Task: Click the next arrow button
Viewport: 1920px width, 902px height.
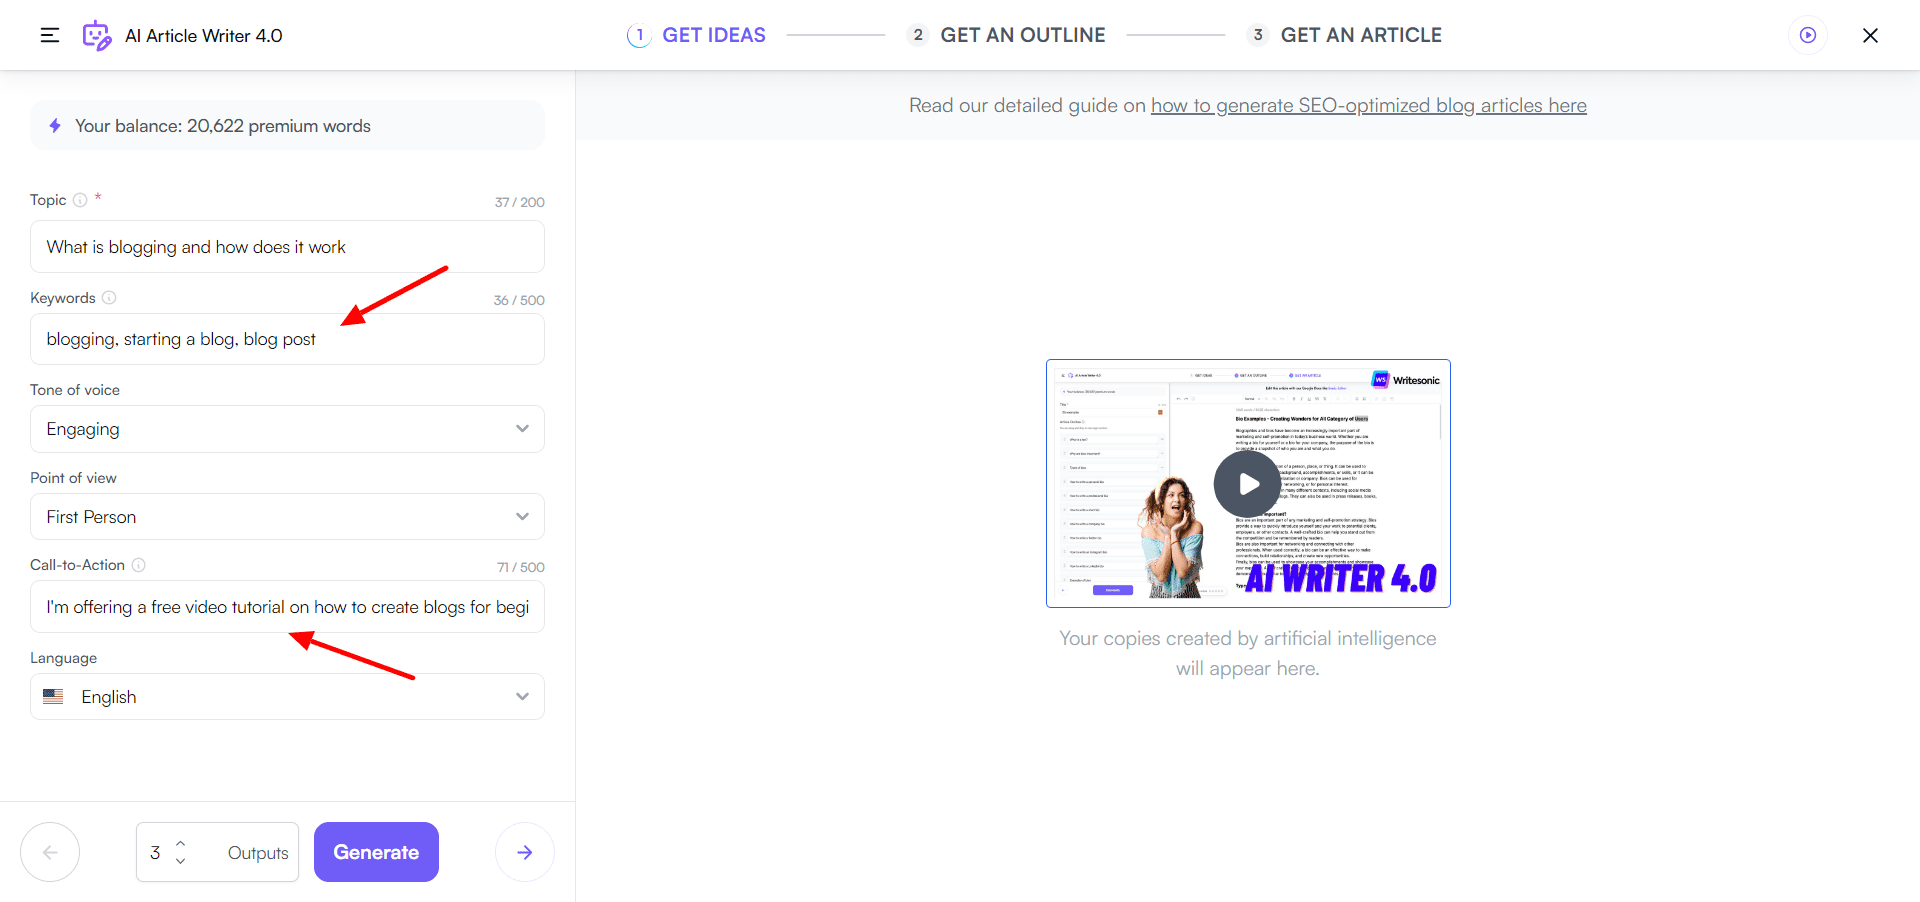Action: coord(525,852)
